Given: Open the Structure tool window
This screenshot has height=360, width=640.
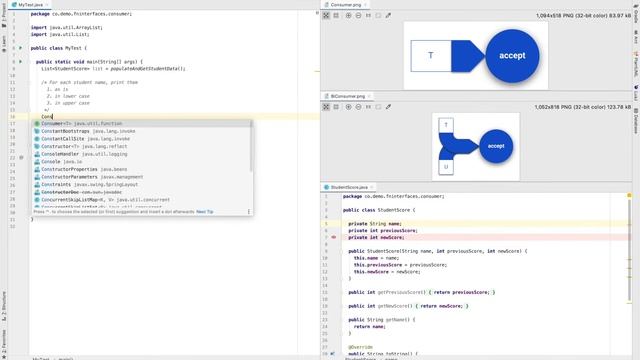Looking at the screenshot, I should click(x=4, y=306).
